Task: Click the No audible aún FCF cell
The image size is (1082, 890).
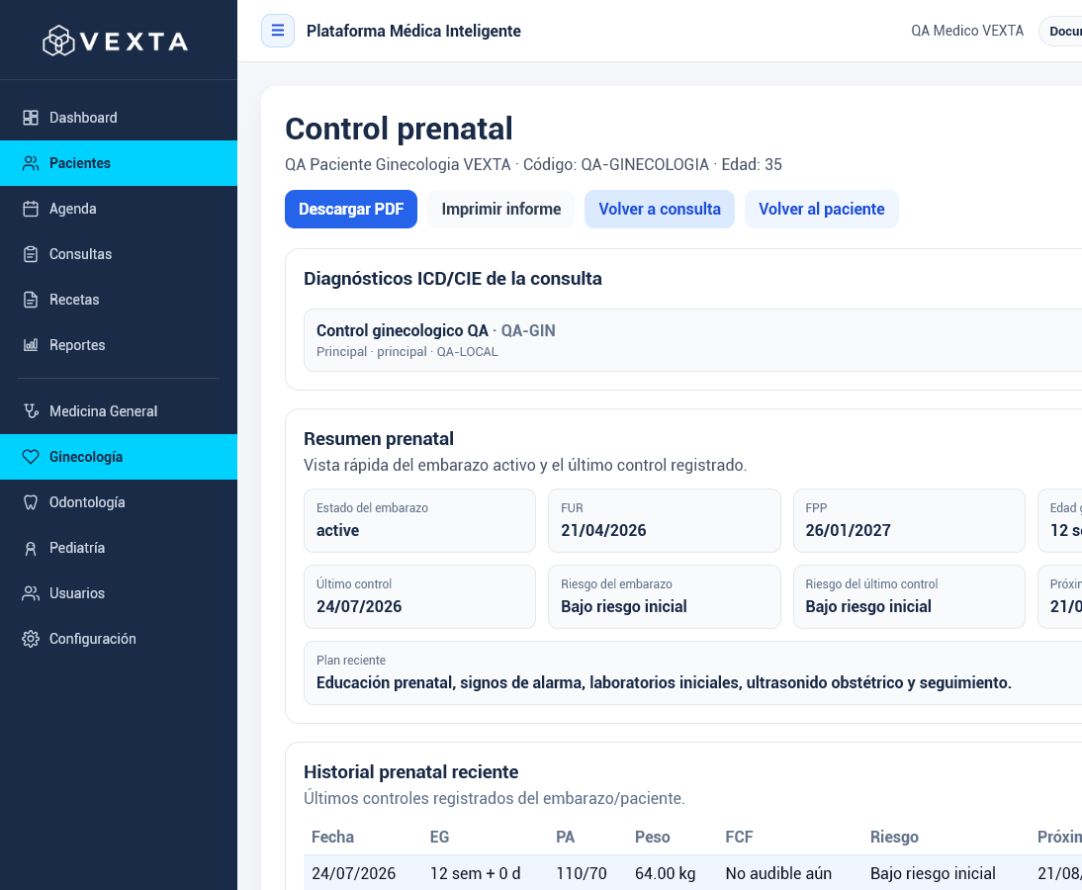Action: 778,873
